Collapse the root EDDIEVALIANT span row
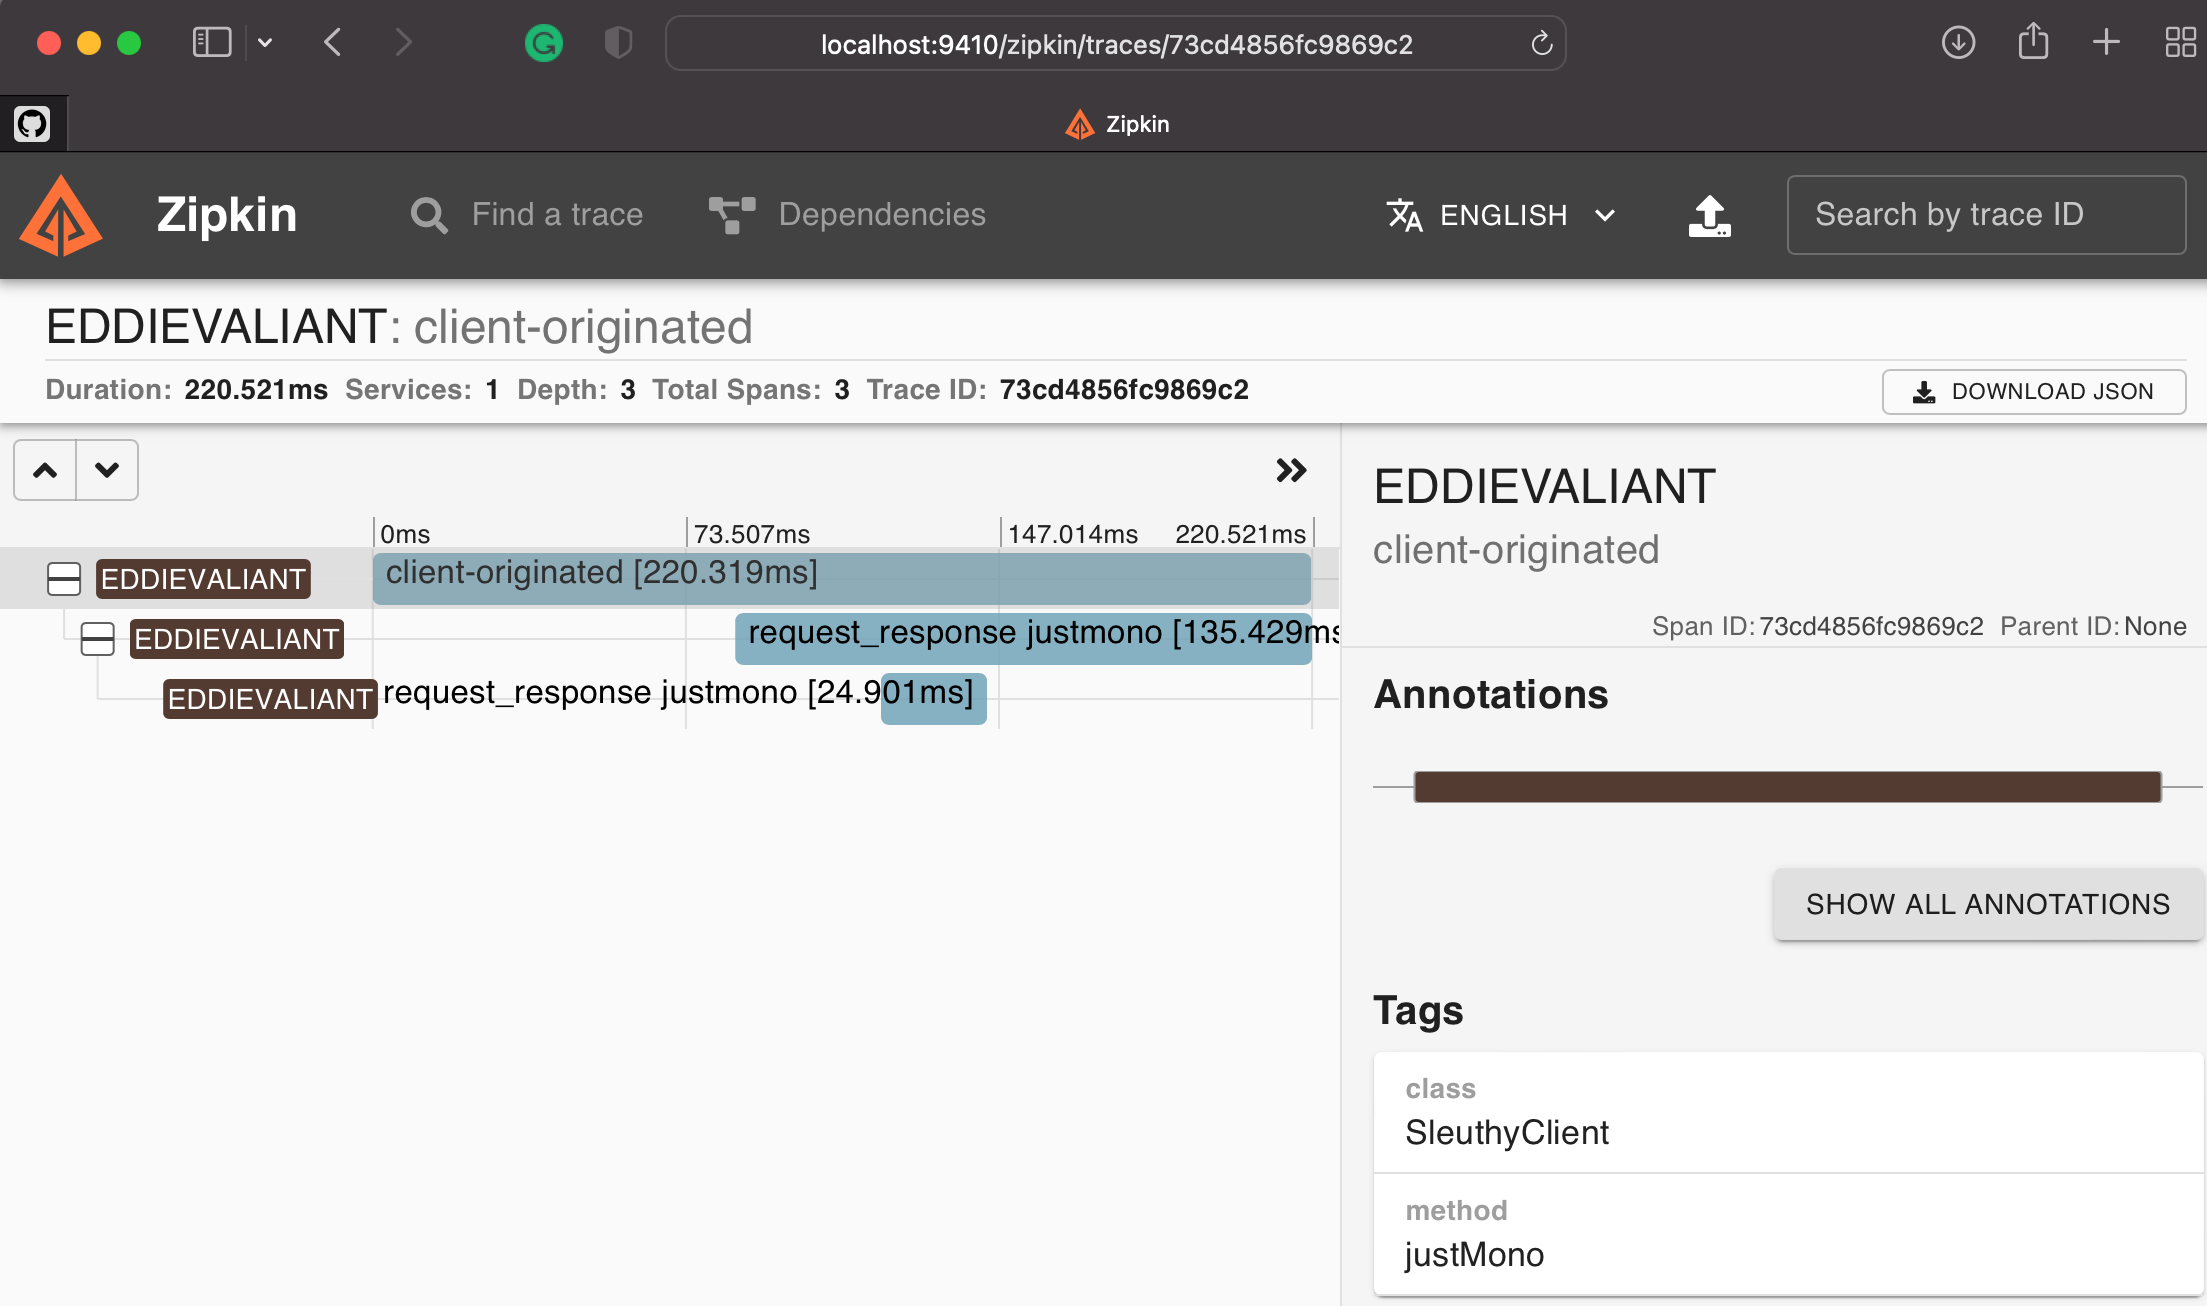 click(64, 579)
